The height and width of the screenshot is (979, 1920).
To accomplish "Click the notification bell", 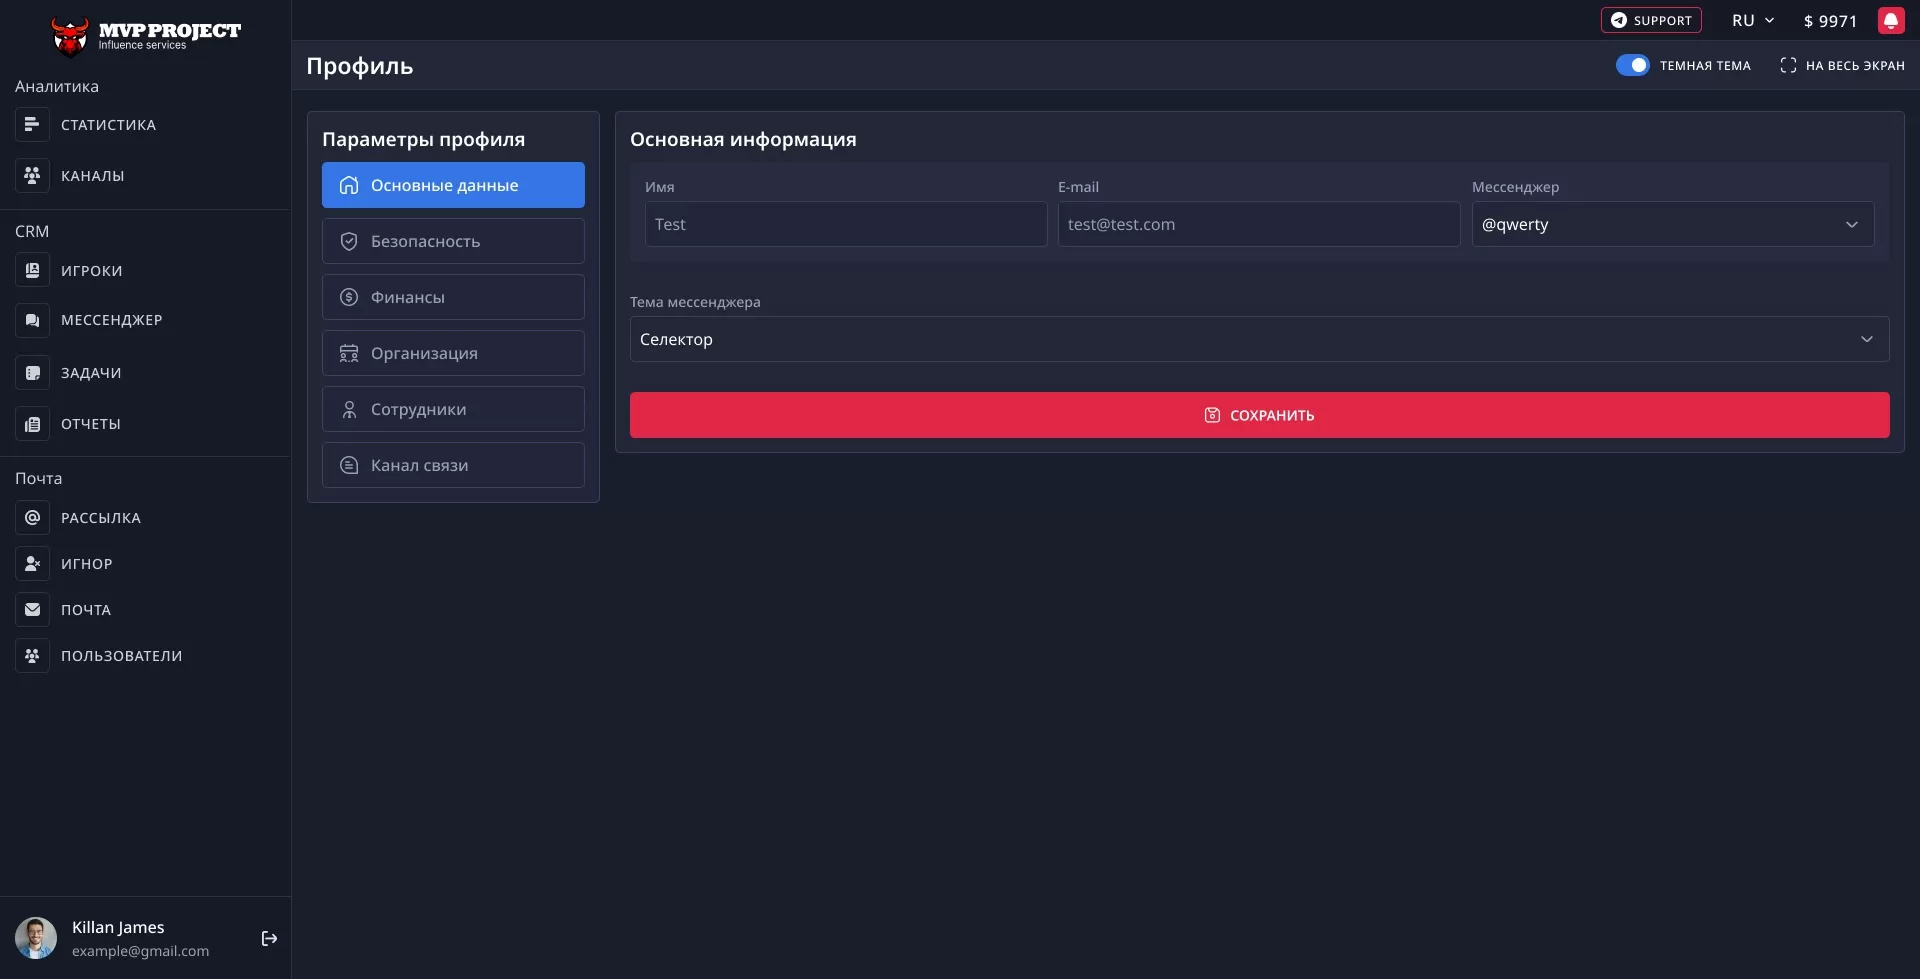I will [x=1892, y=19].
